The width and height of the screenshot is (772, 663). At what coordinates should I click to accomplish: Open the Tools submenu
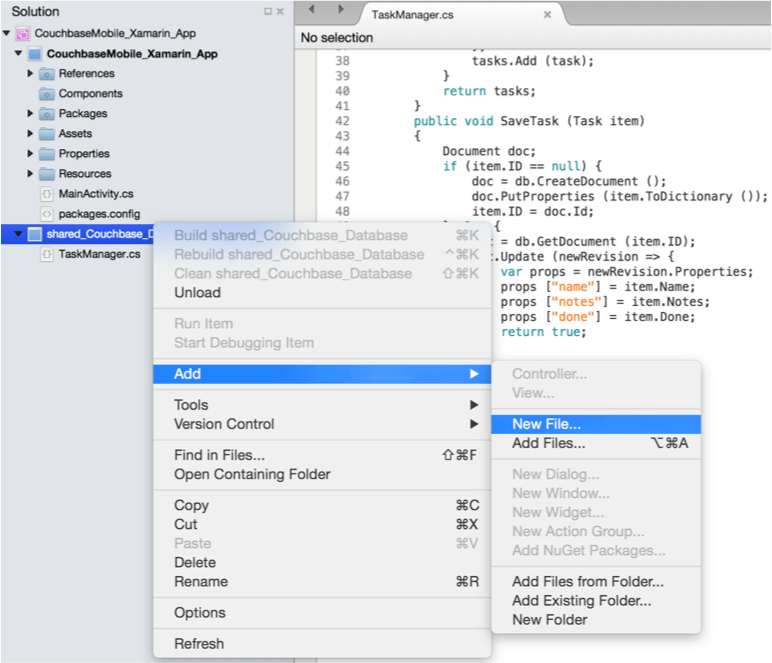[x=322, y=405]
